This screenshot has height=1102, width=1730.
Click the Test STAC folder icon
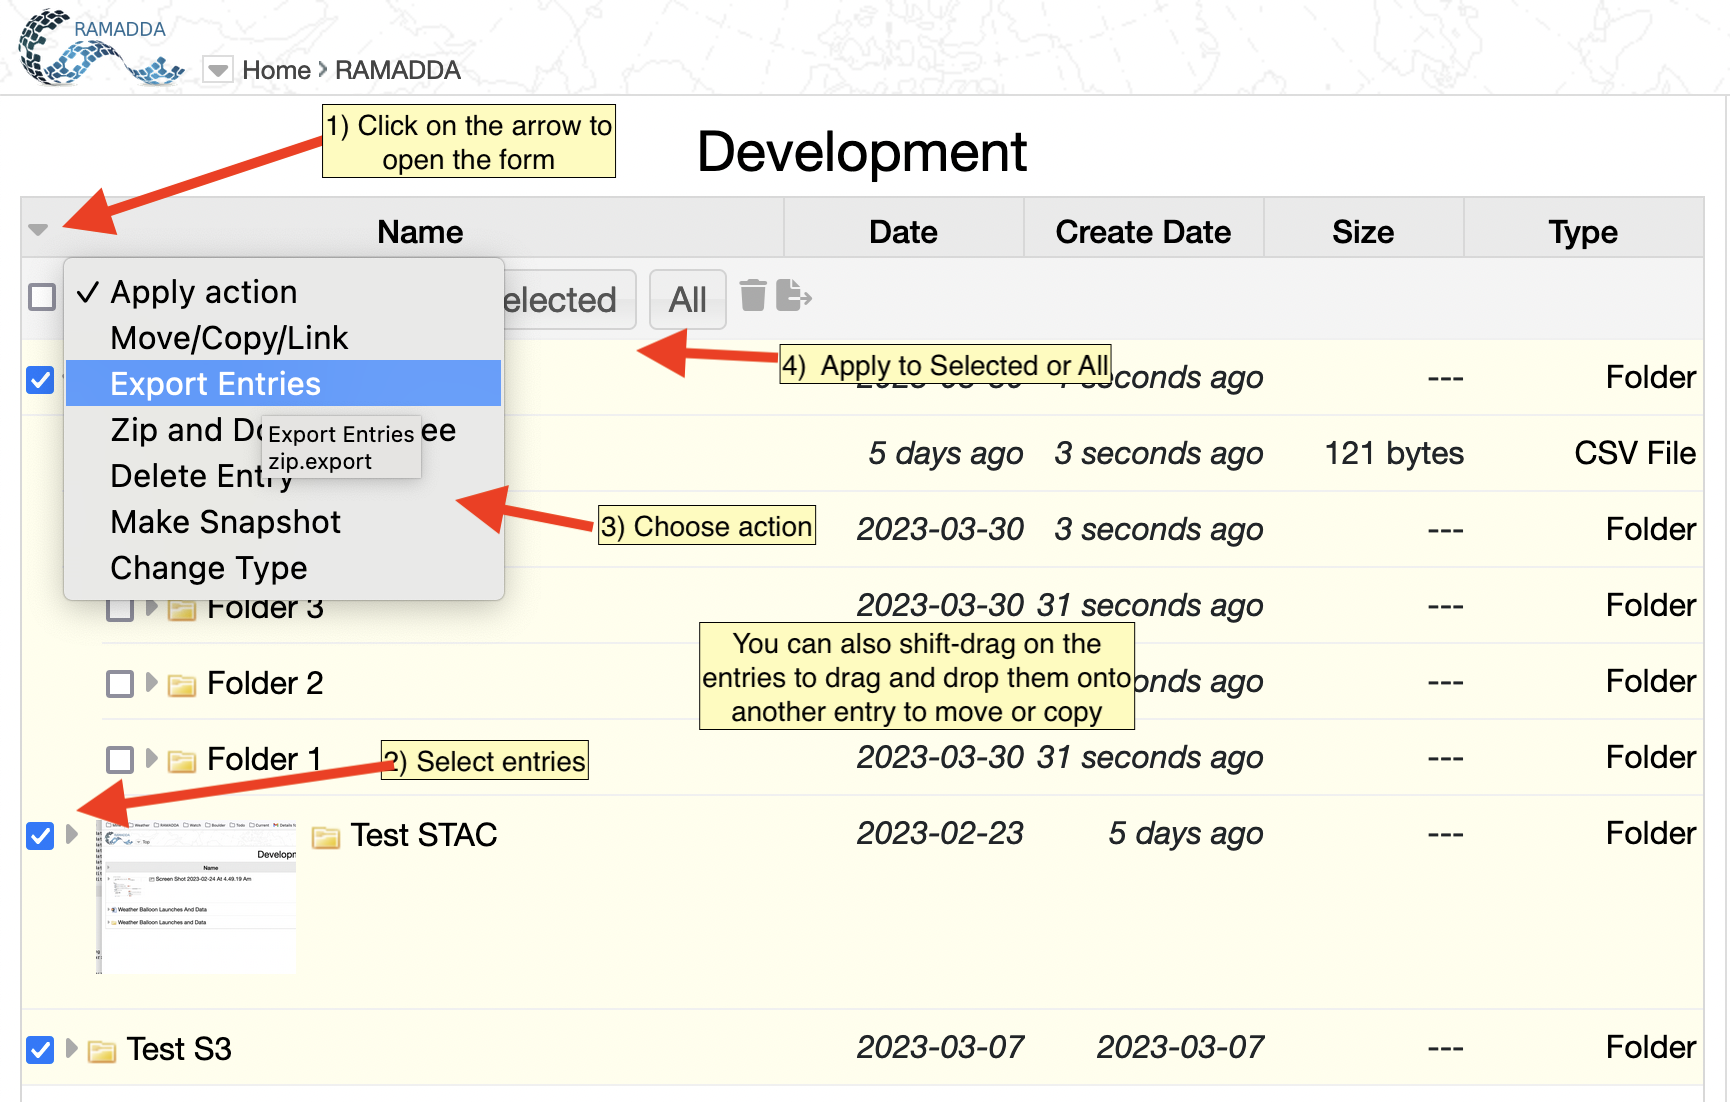coord(326,837)
